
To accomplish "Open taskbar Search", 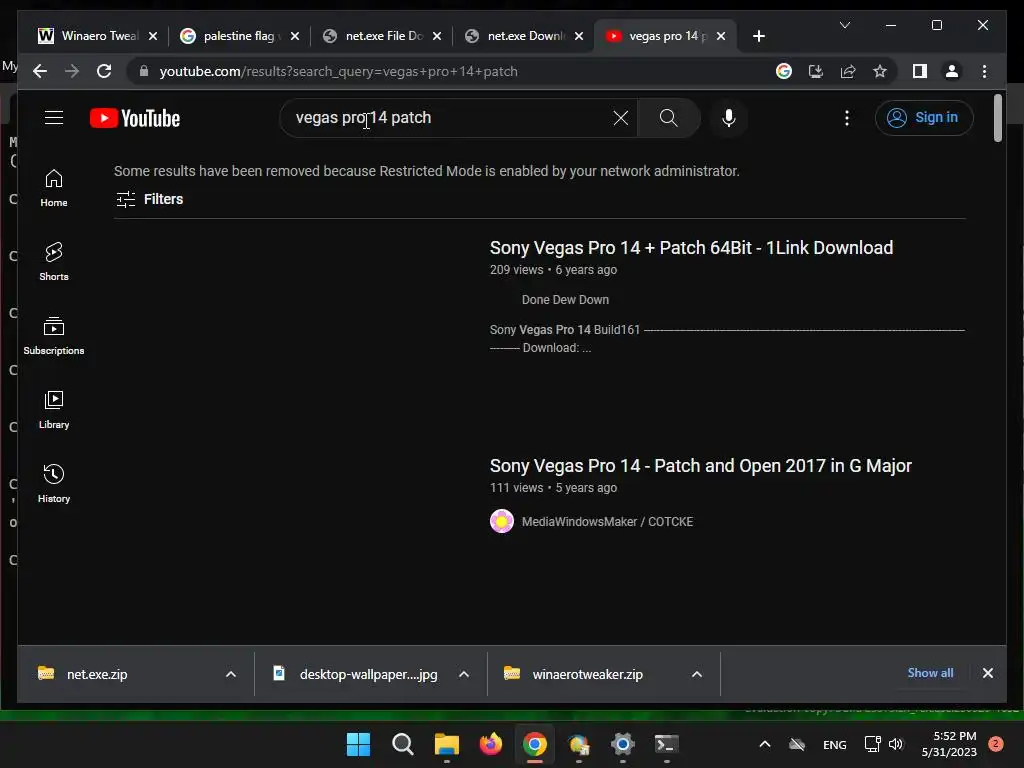I will pos(402,744).
